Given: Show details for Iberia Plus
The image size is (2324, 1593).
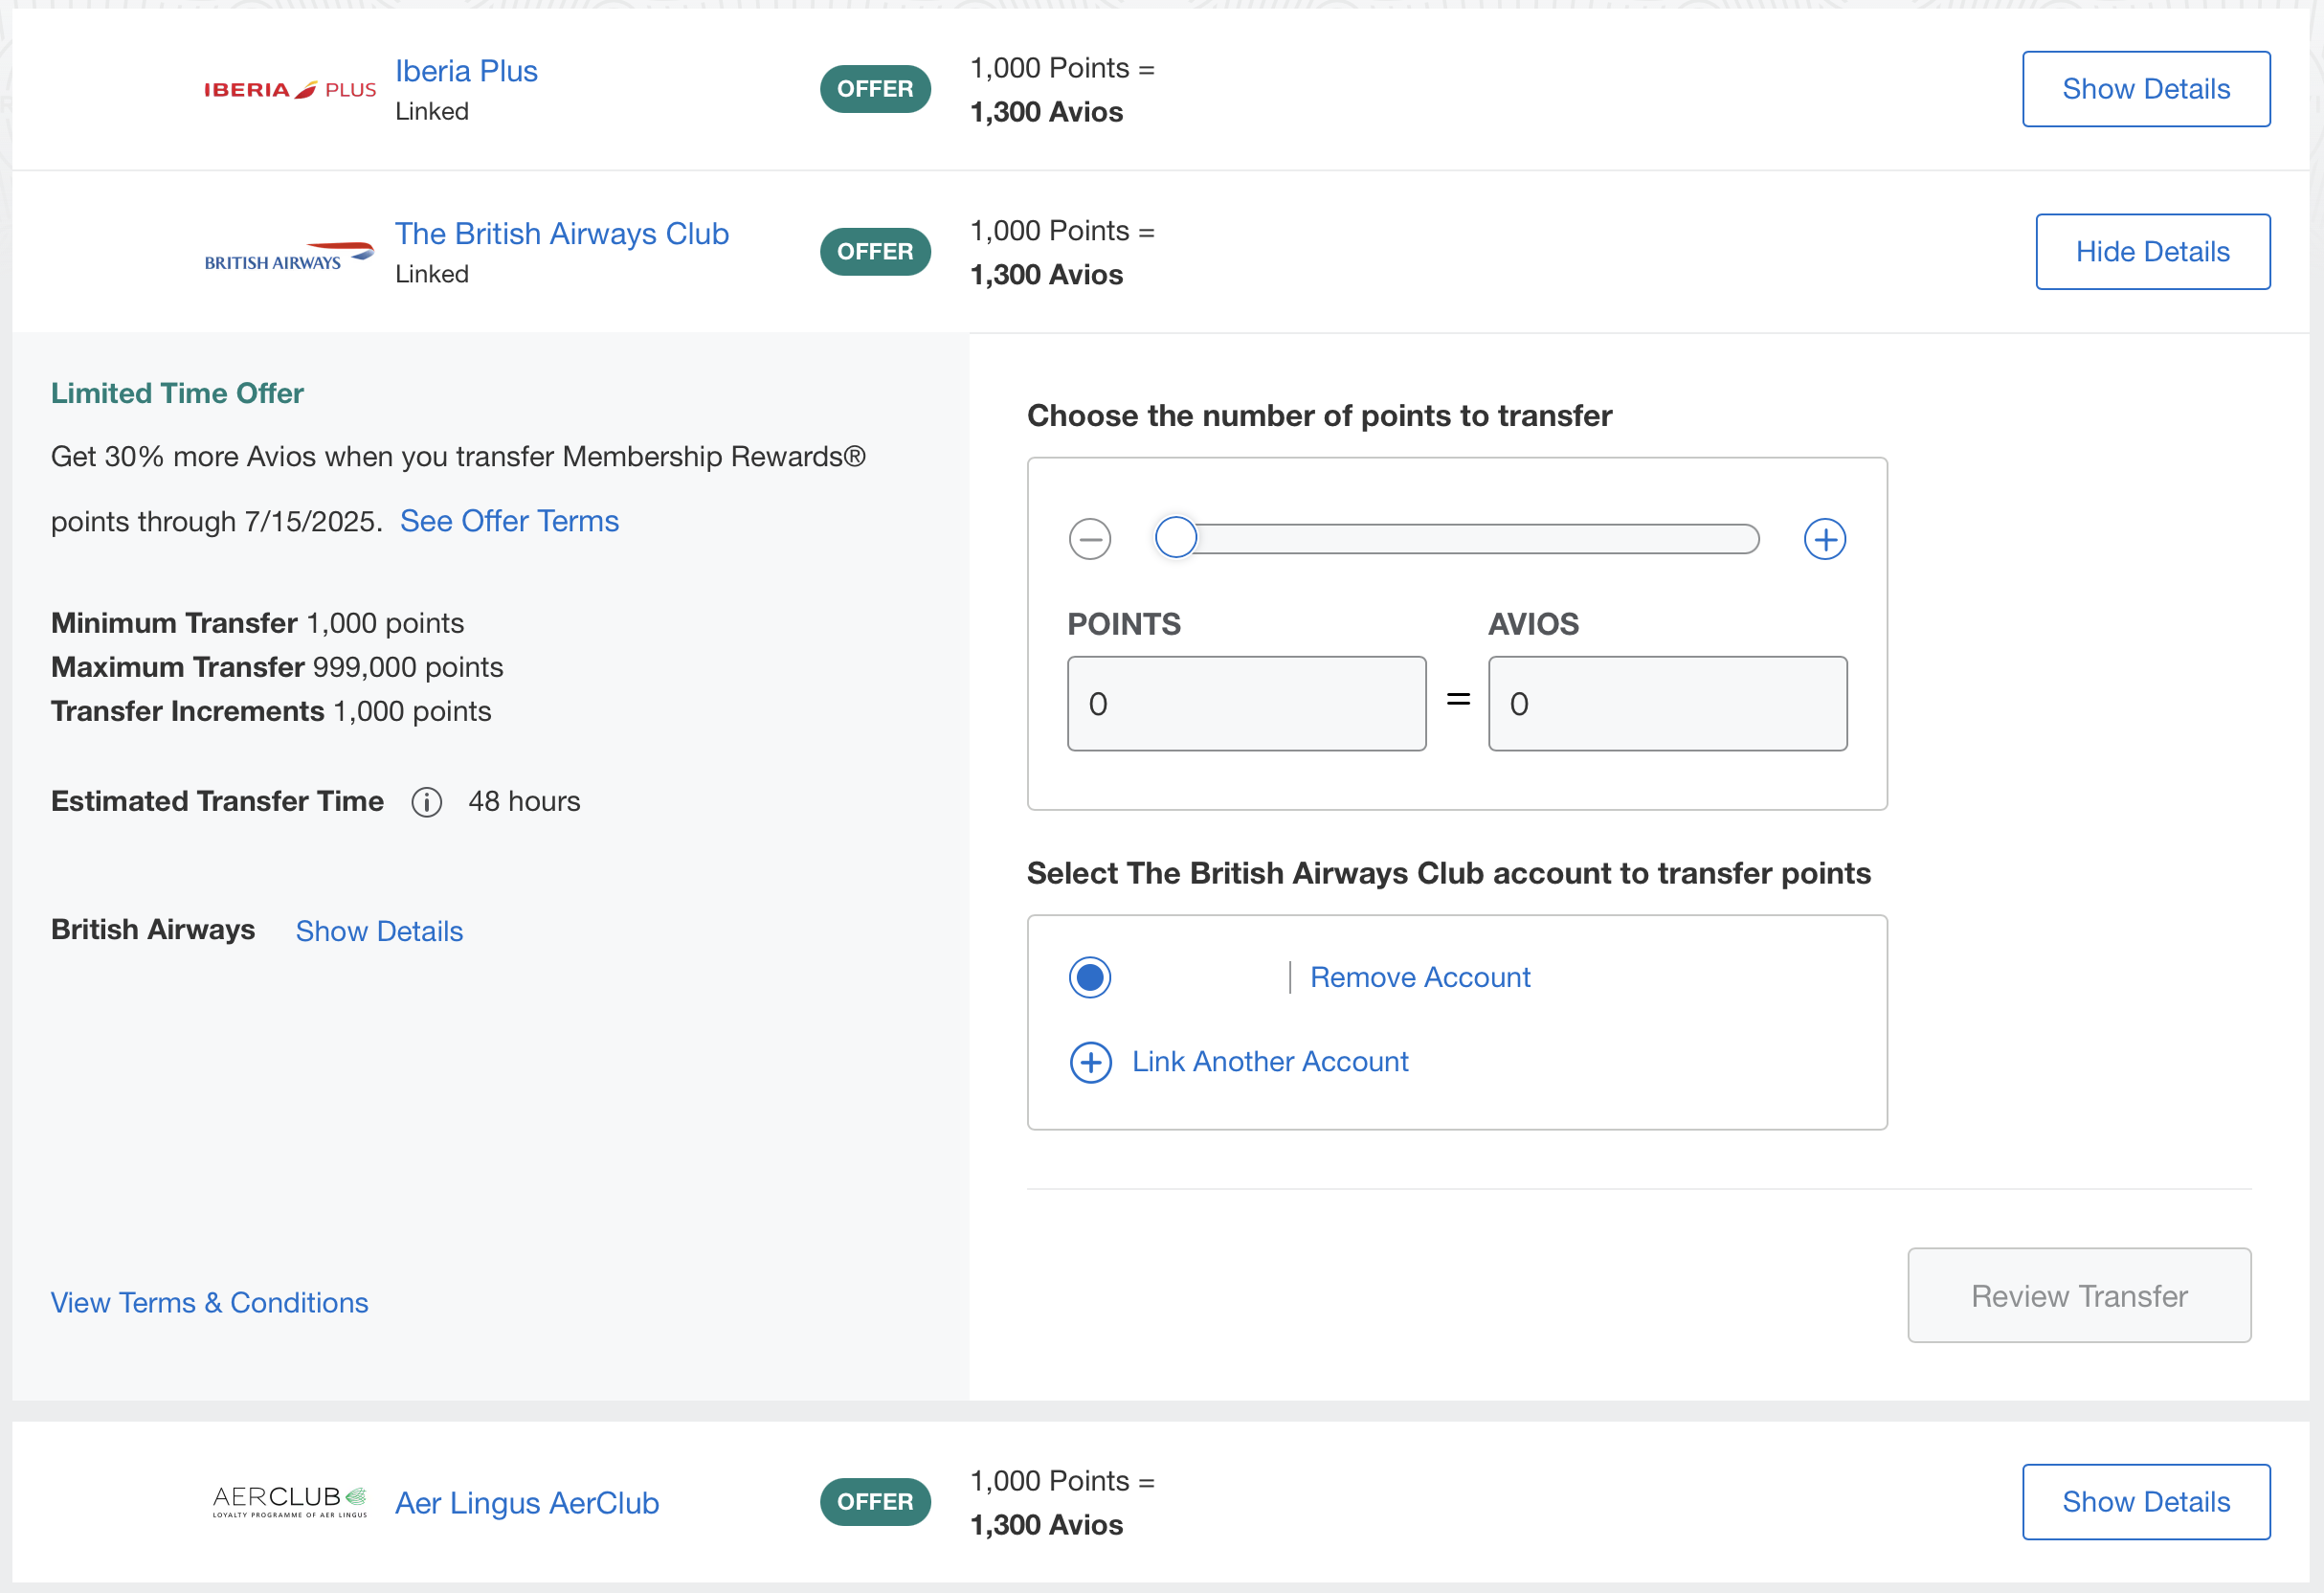Looking at the screenshot, I should coord(2146,89).
